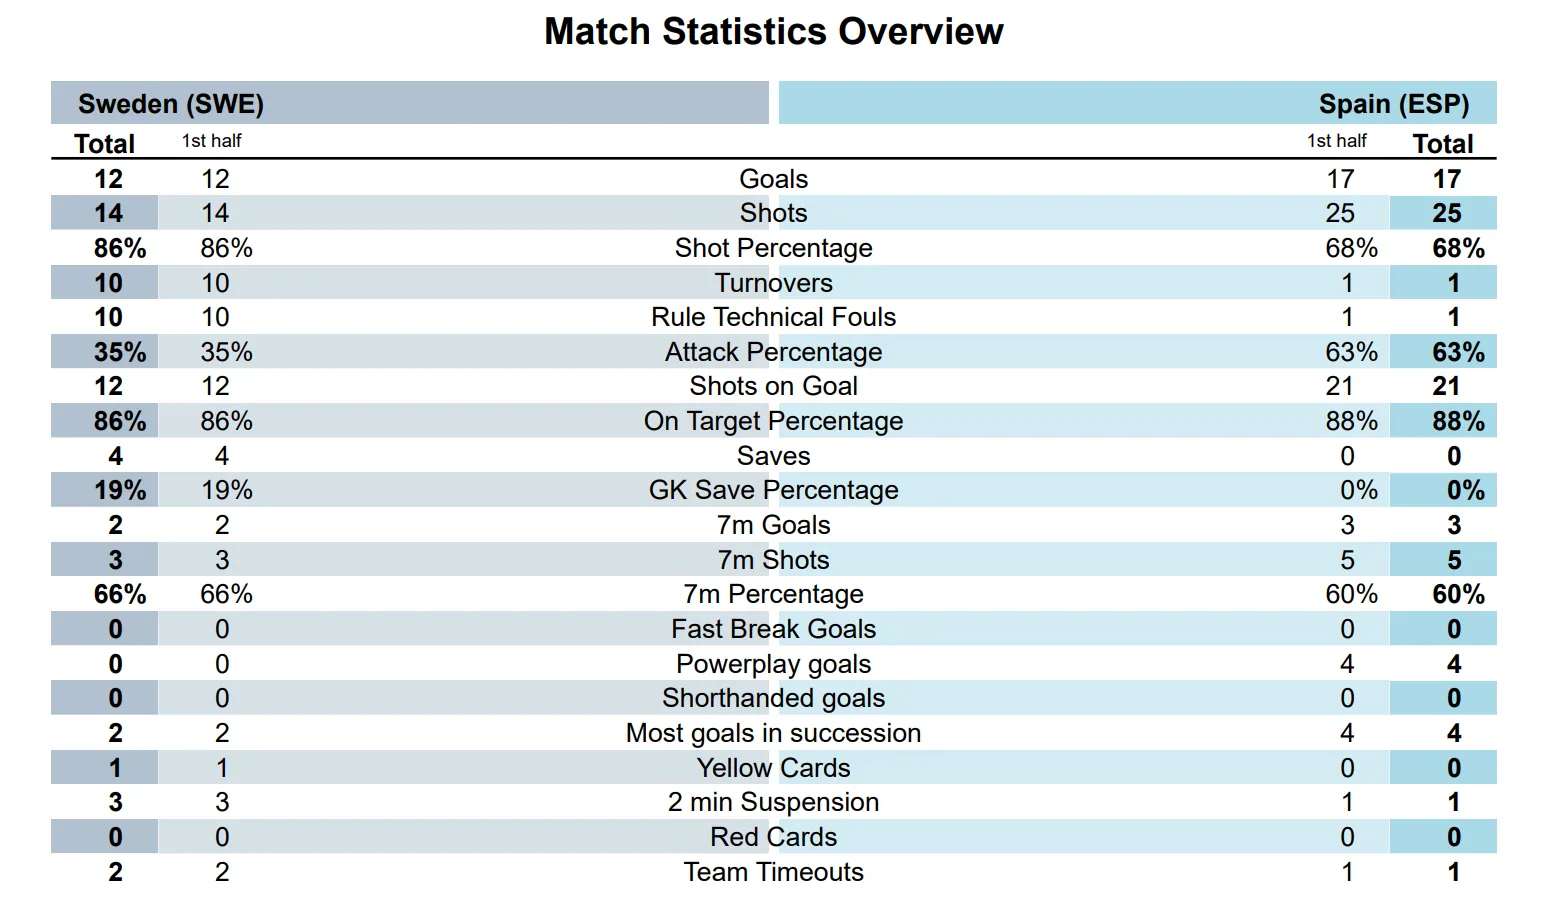
Task: Select the Turnovers row label
Action: [773, 283]
